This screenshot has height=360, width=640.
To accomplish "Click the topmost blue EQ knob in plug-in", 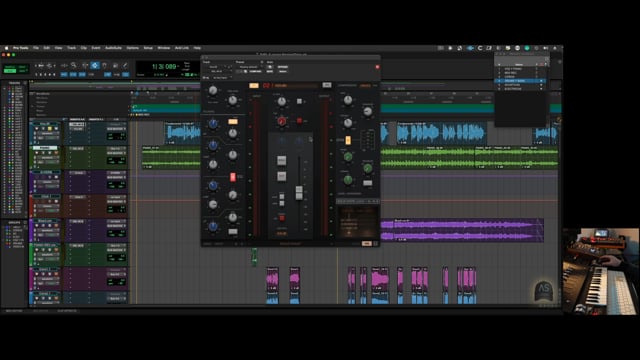I will (213, 123).
